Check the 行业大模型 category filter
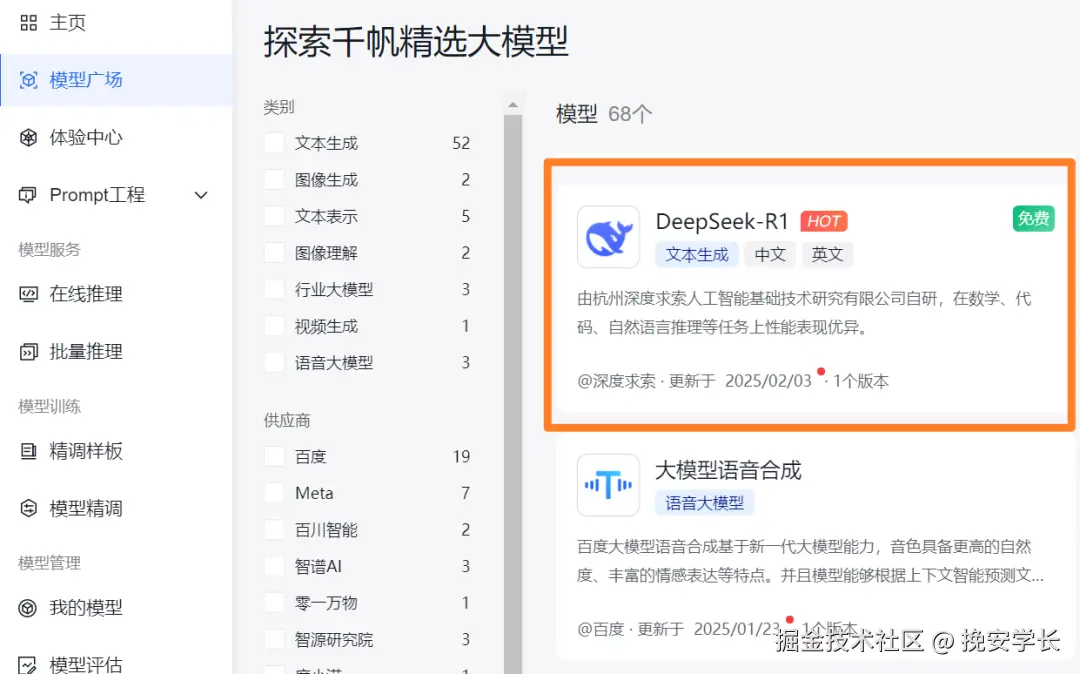 pos(274,289)
